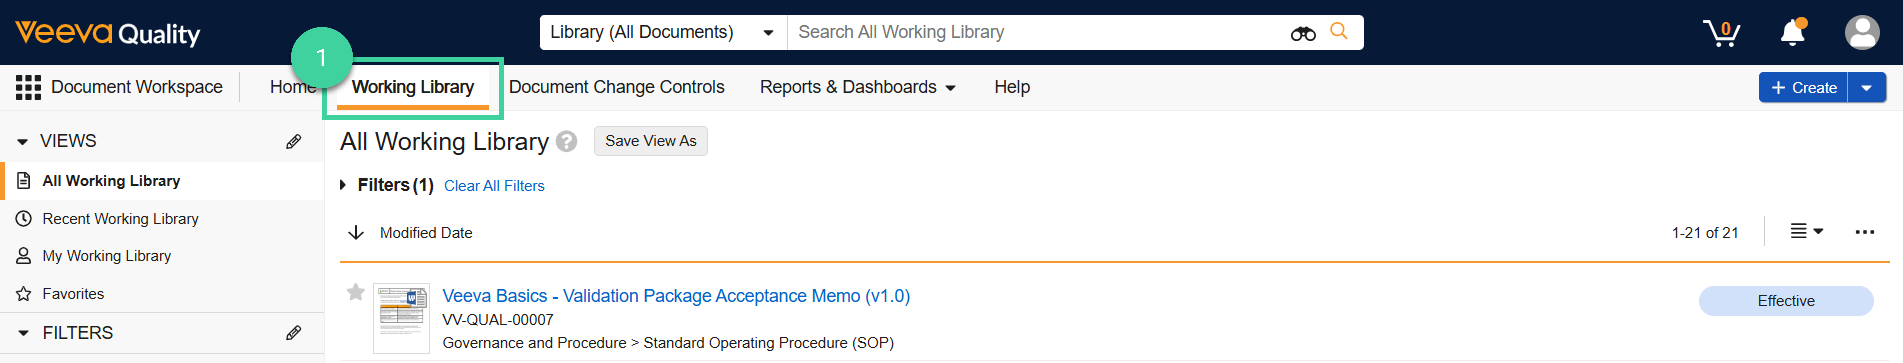Image resolution: width=1903 pixels, height=363 pixels.
Task: Open the user profile avatar
Action: pos(1862,32)
